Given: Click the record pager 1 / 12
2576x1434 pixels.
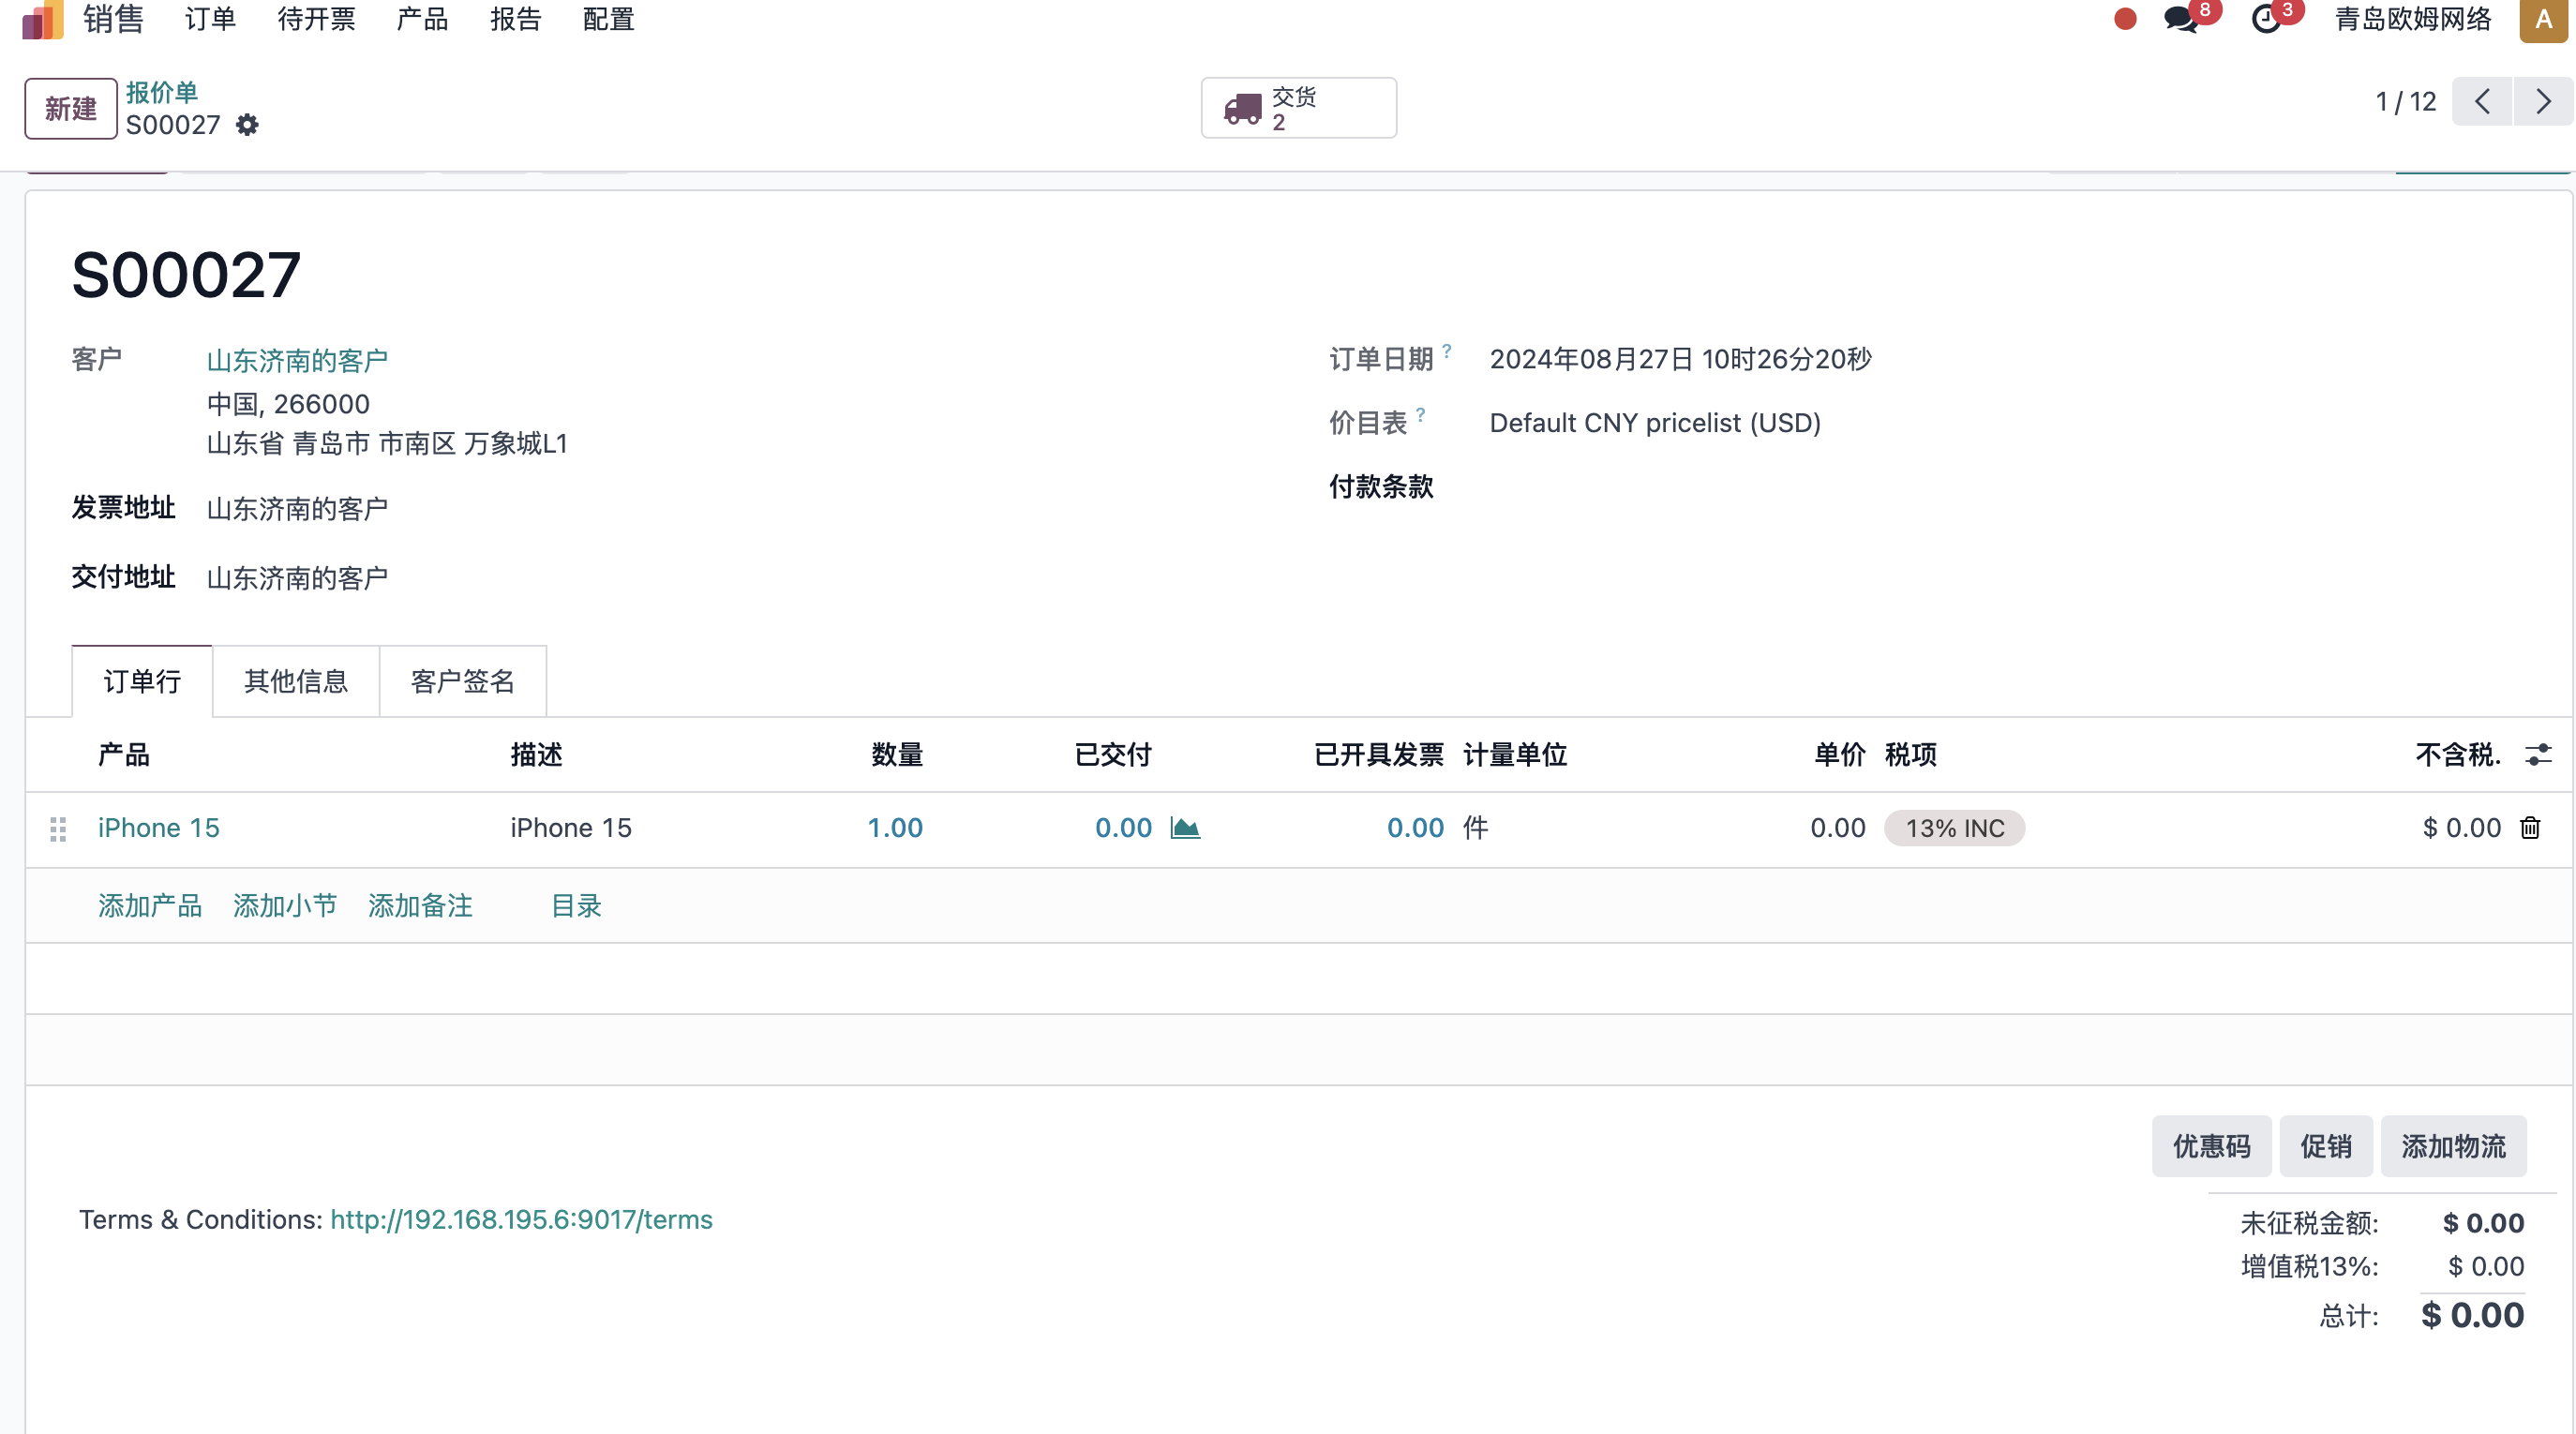Looking at the screenshot, I should click(x=2405, y=101).
